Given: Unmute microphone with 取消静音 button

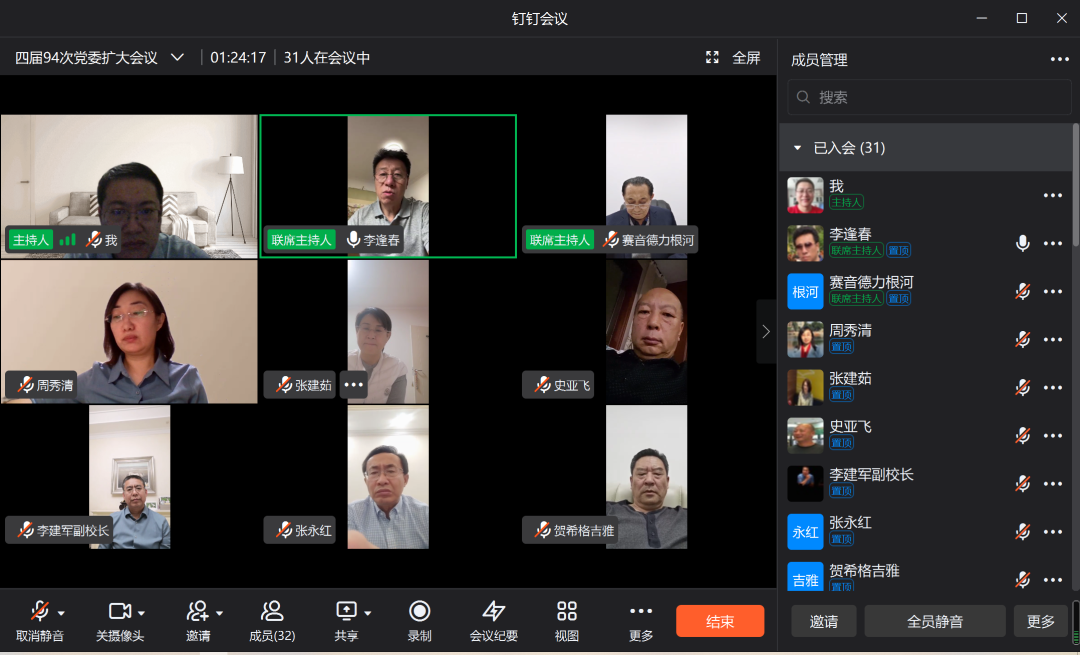Looking at the screenshot, I should point(39,621).
